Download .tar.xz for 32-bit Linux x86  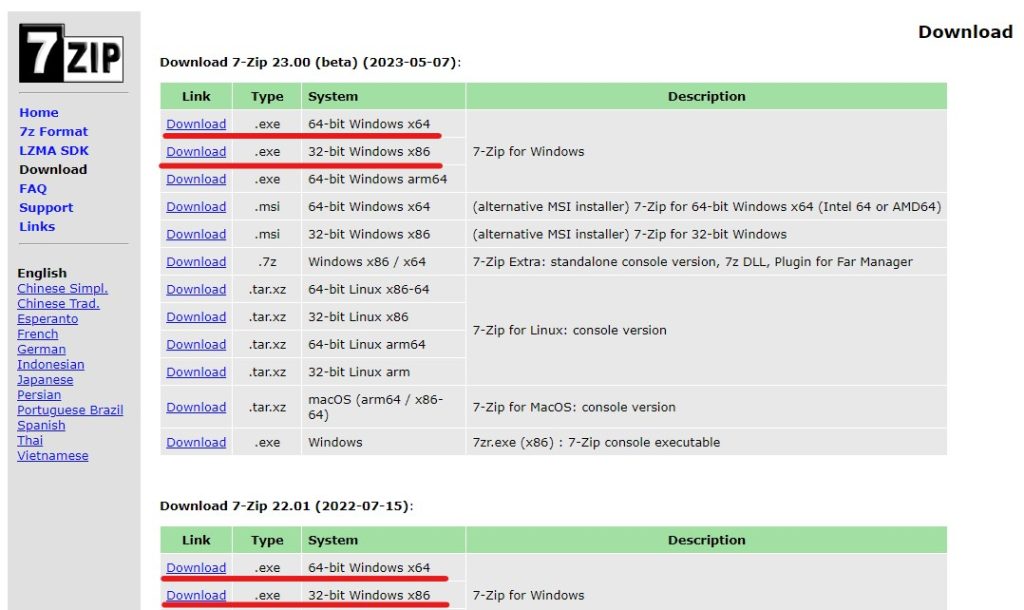[x=196, y=317]
